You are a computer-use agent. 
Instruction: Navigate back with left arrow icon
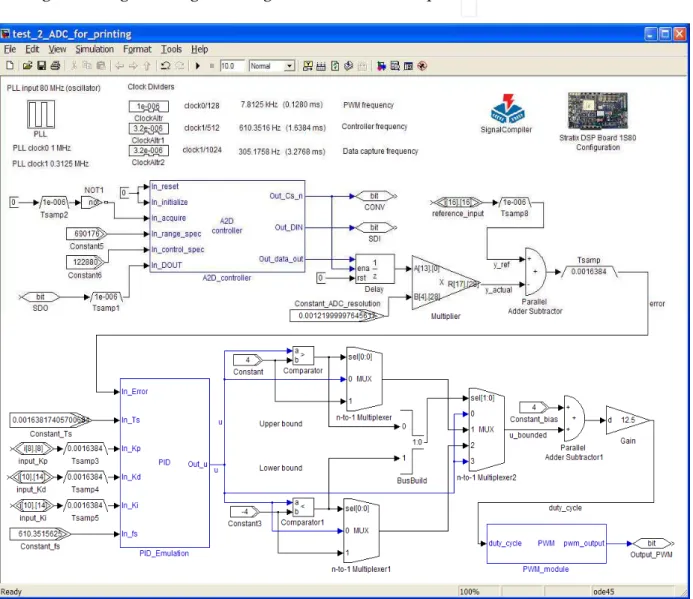point(119,66)
